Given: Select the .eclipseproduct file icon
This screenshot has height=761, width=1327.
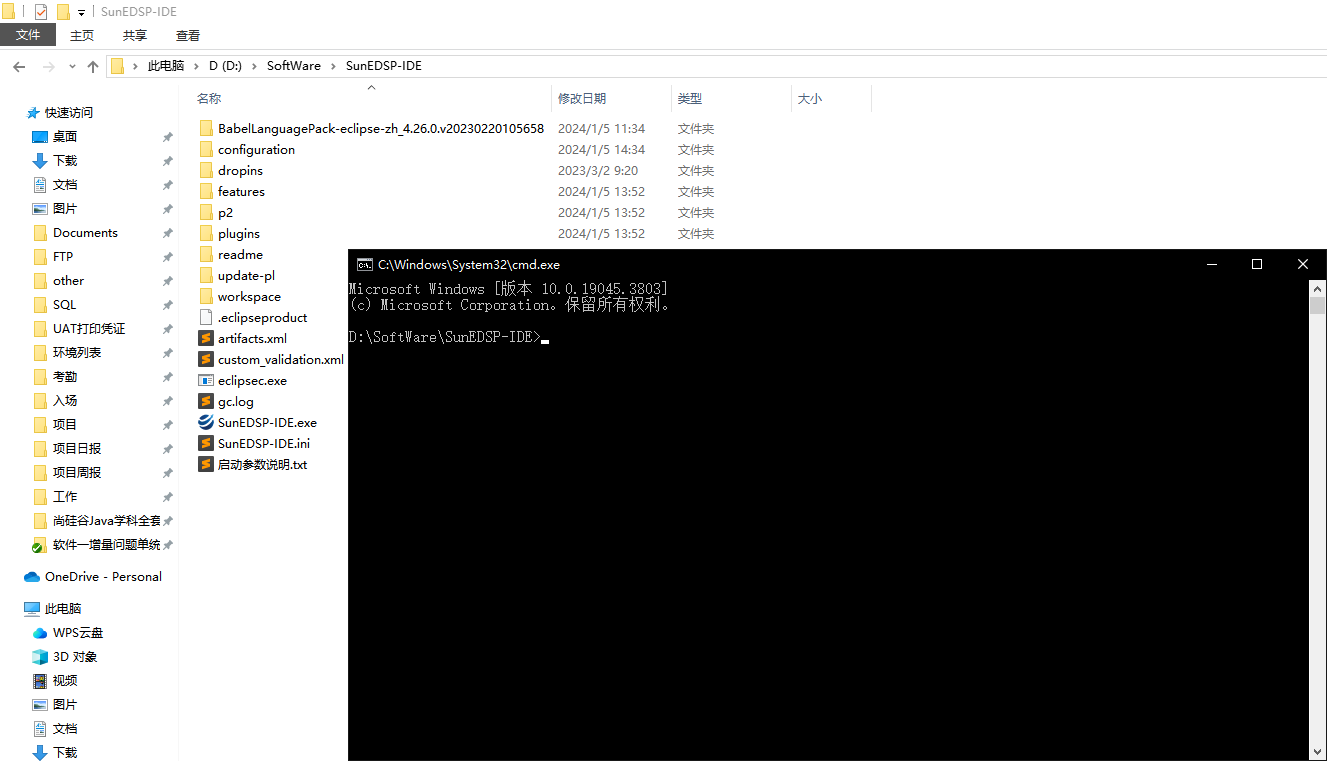Looking at the screenshot, I should (206, 317).
